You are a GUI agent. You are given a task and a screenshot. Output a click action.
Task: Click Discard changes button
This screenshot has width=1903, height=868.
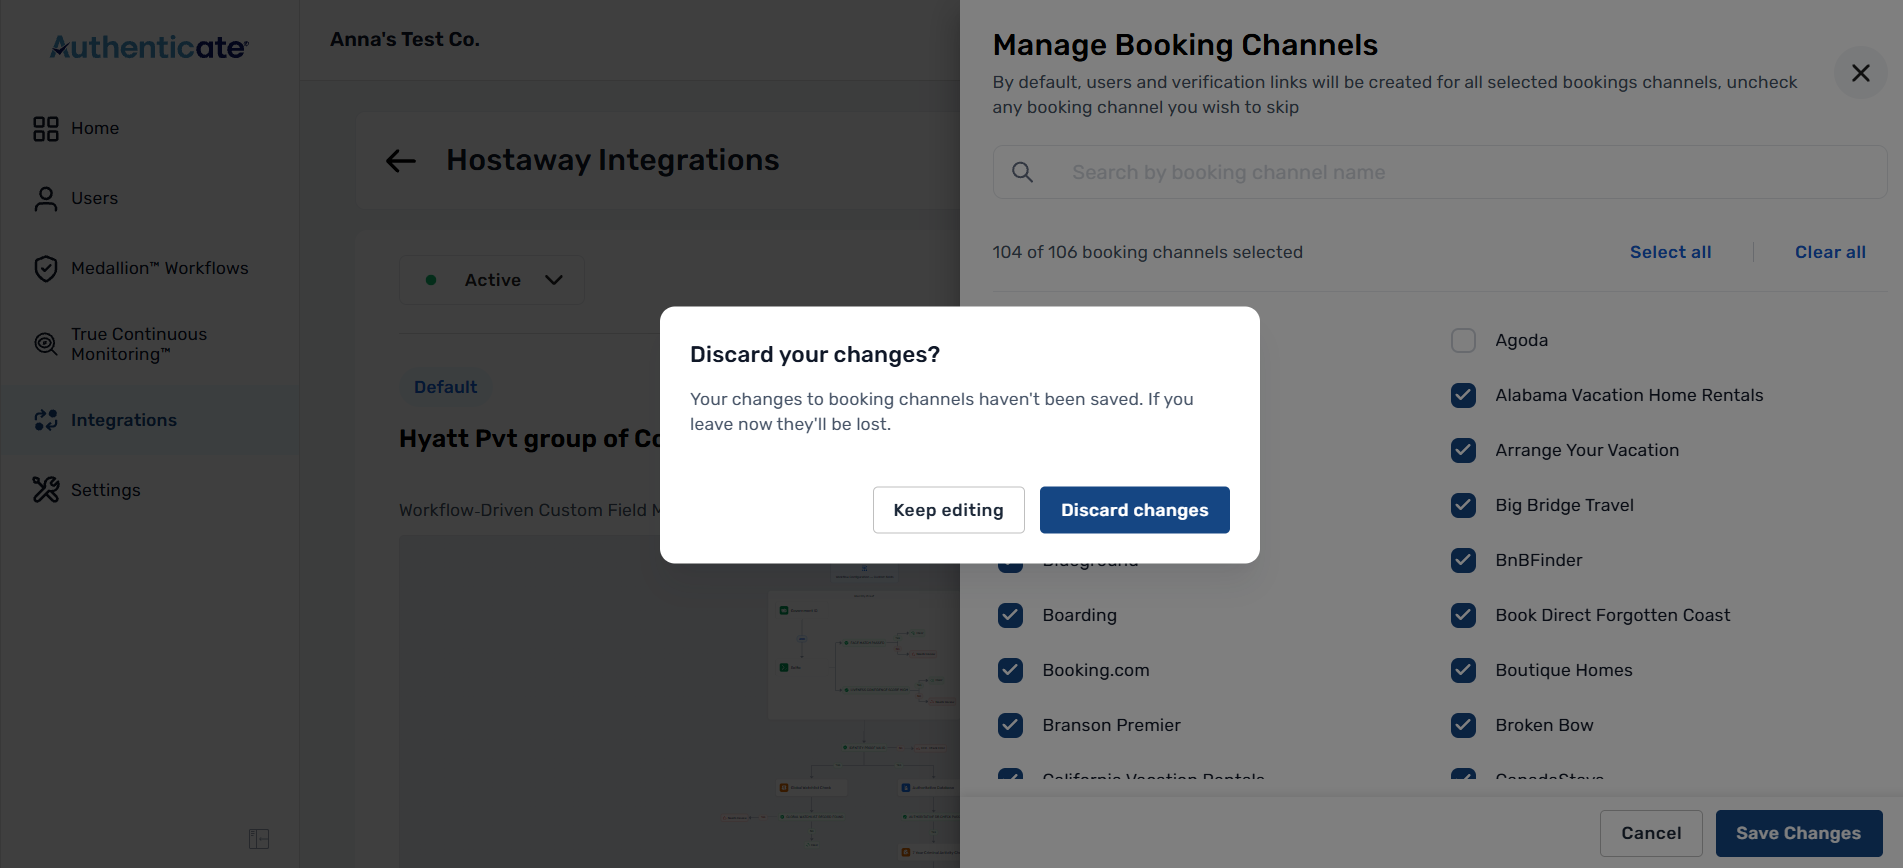pyautogui.click(x=1134, y=510)
